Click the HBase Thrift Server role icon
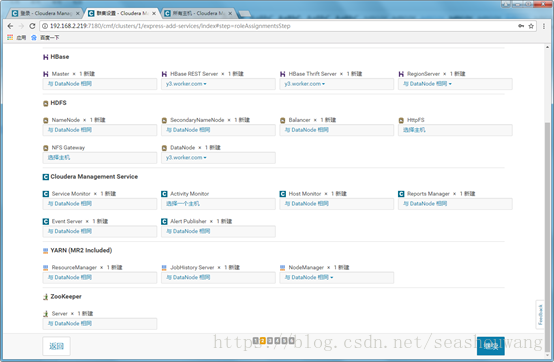Viewport: 554px width, 362px height. [282, 74]
